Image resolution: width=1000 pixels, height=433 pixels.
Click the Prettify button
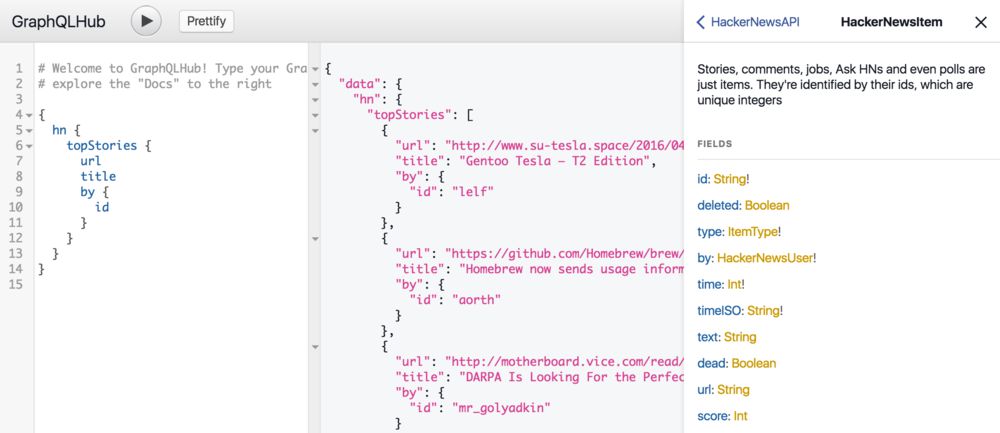click(207, 21)
